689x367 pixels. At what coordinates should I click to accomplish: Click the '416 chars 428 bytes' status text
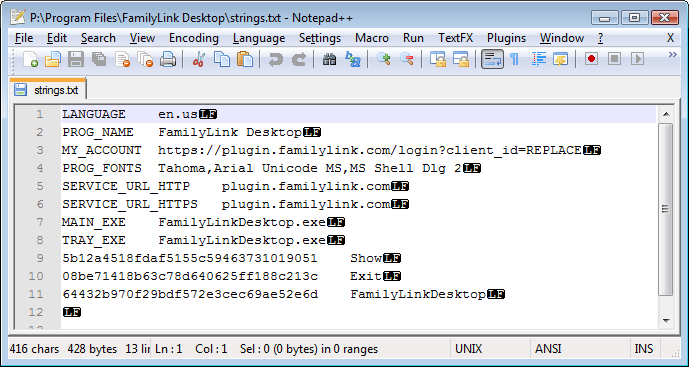(63, 349)
